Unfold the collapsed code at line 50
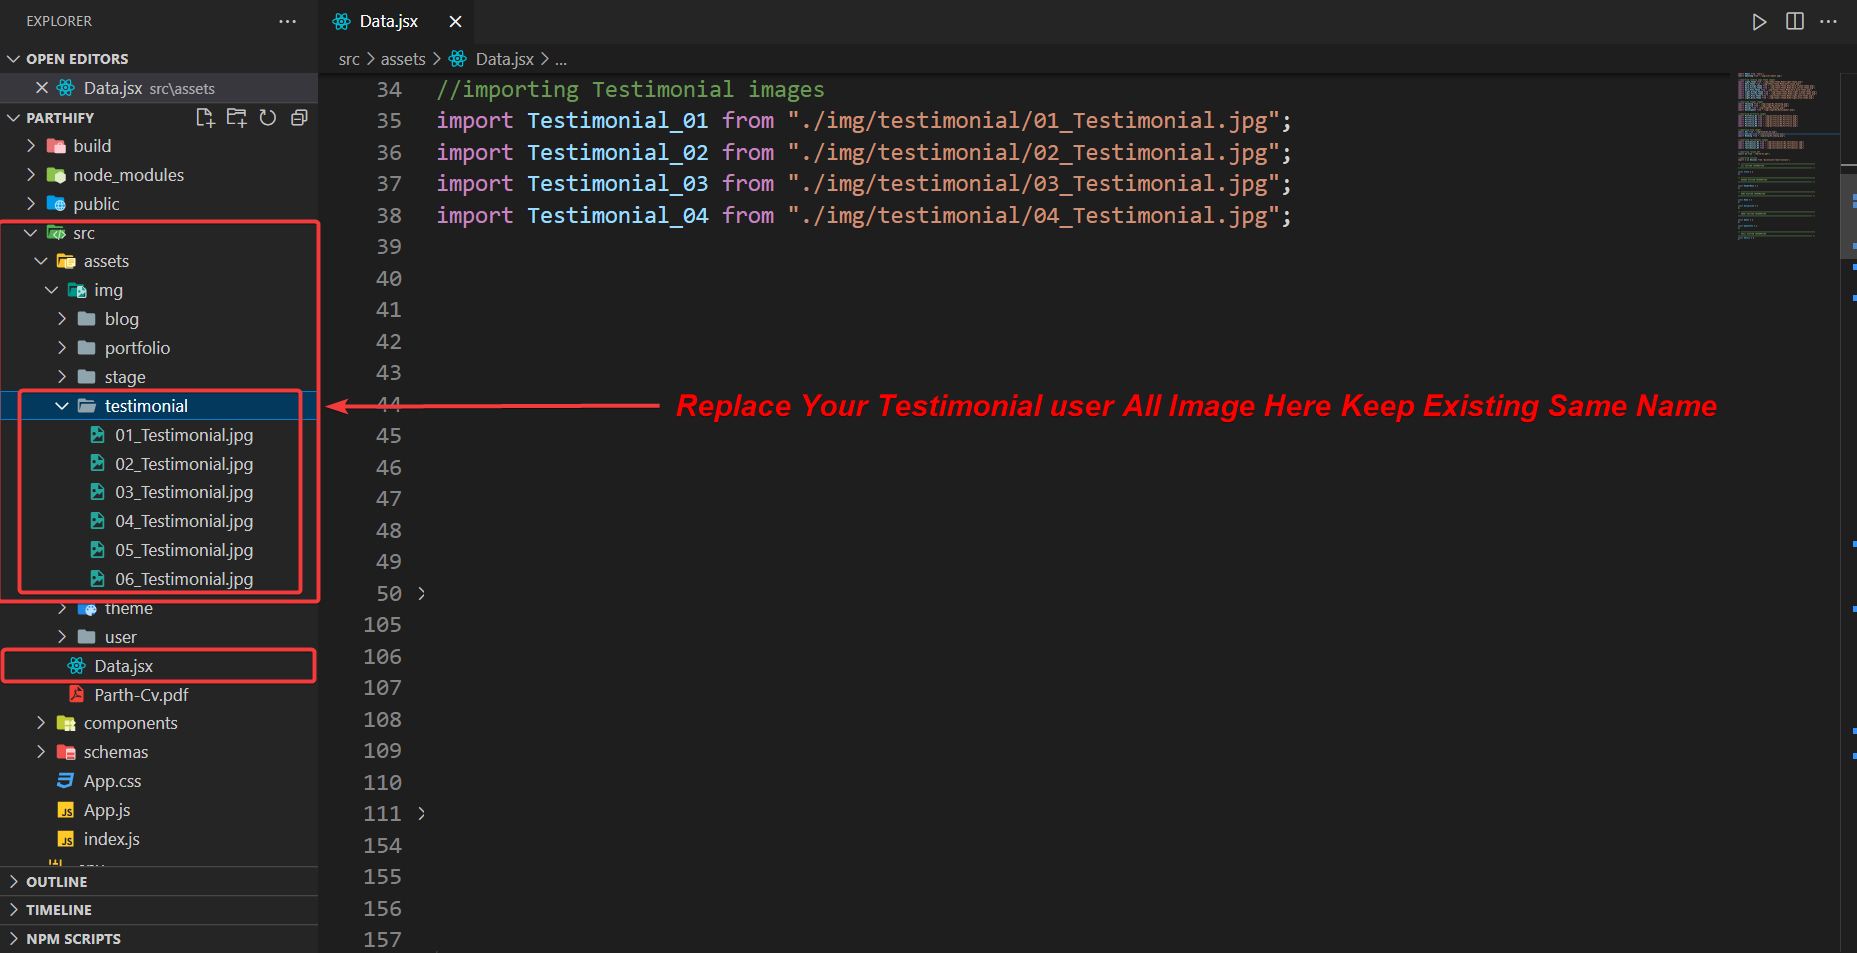This screenshot has width=1857, height=953. click(x=422, y=594)
